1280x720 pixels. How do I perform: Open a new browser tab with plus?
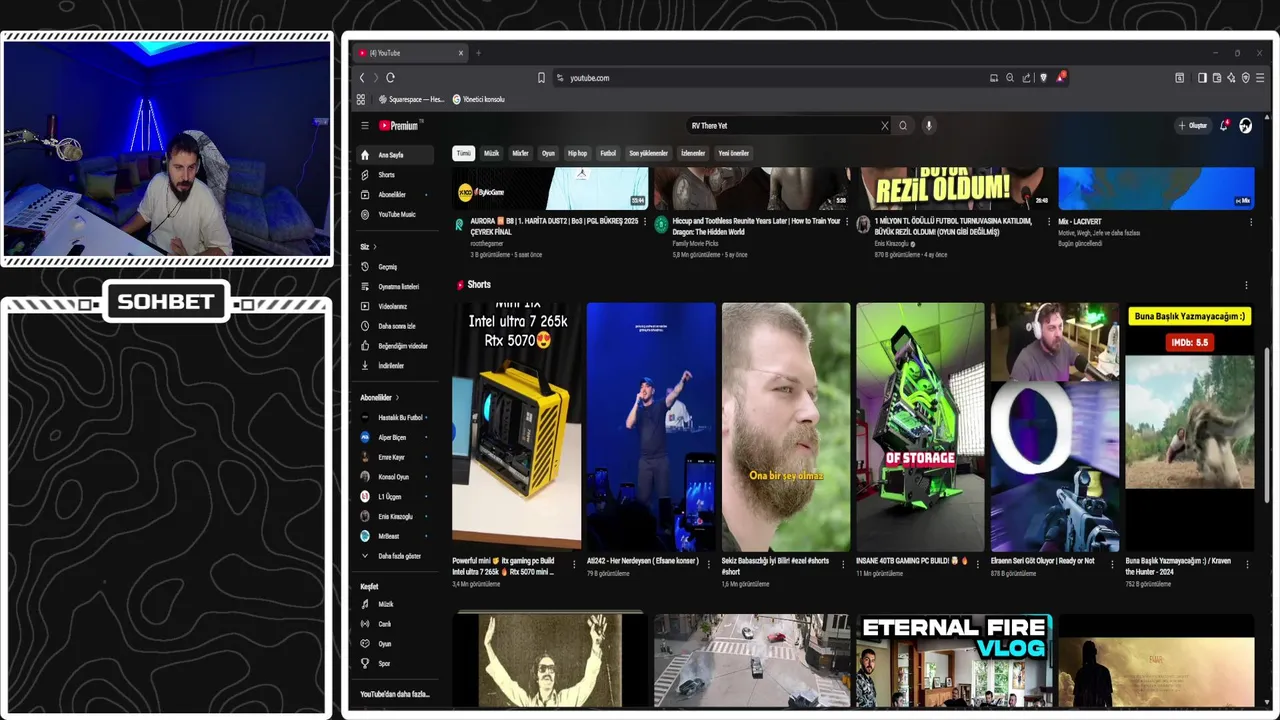click(478, 53)
